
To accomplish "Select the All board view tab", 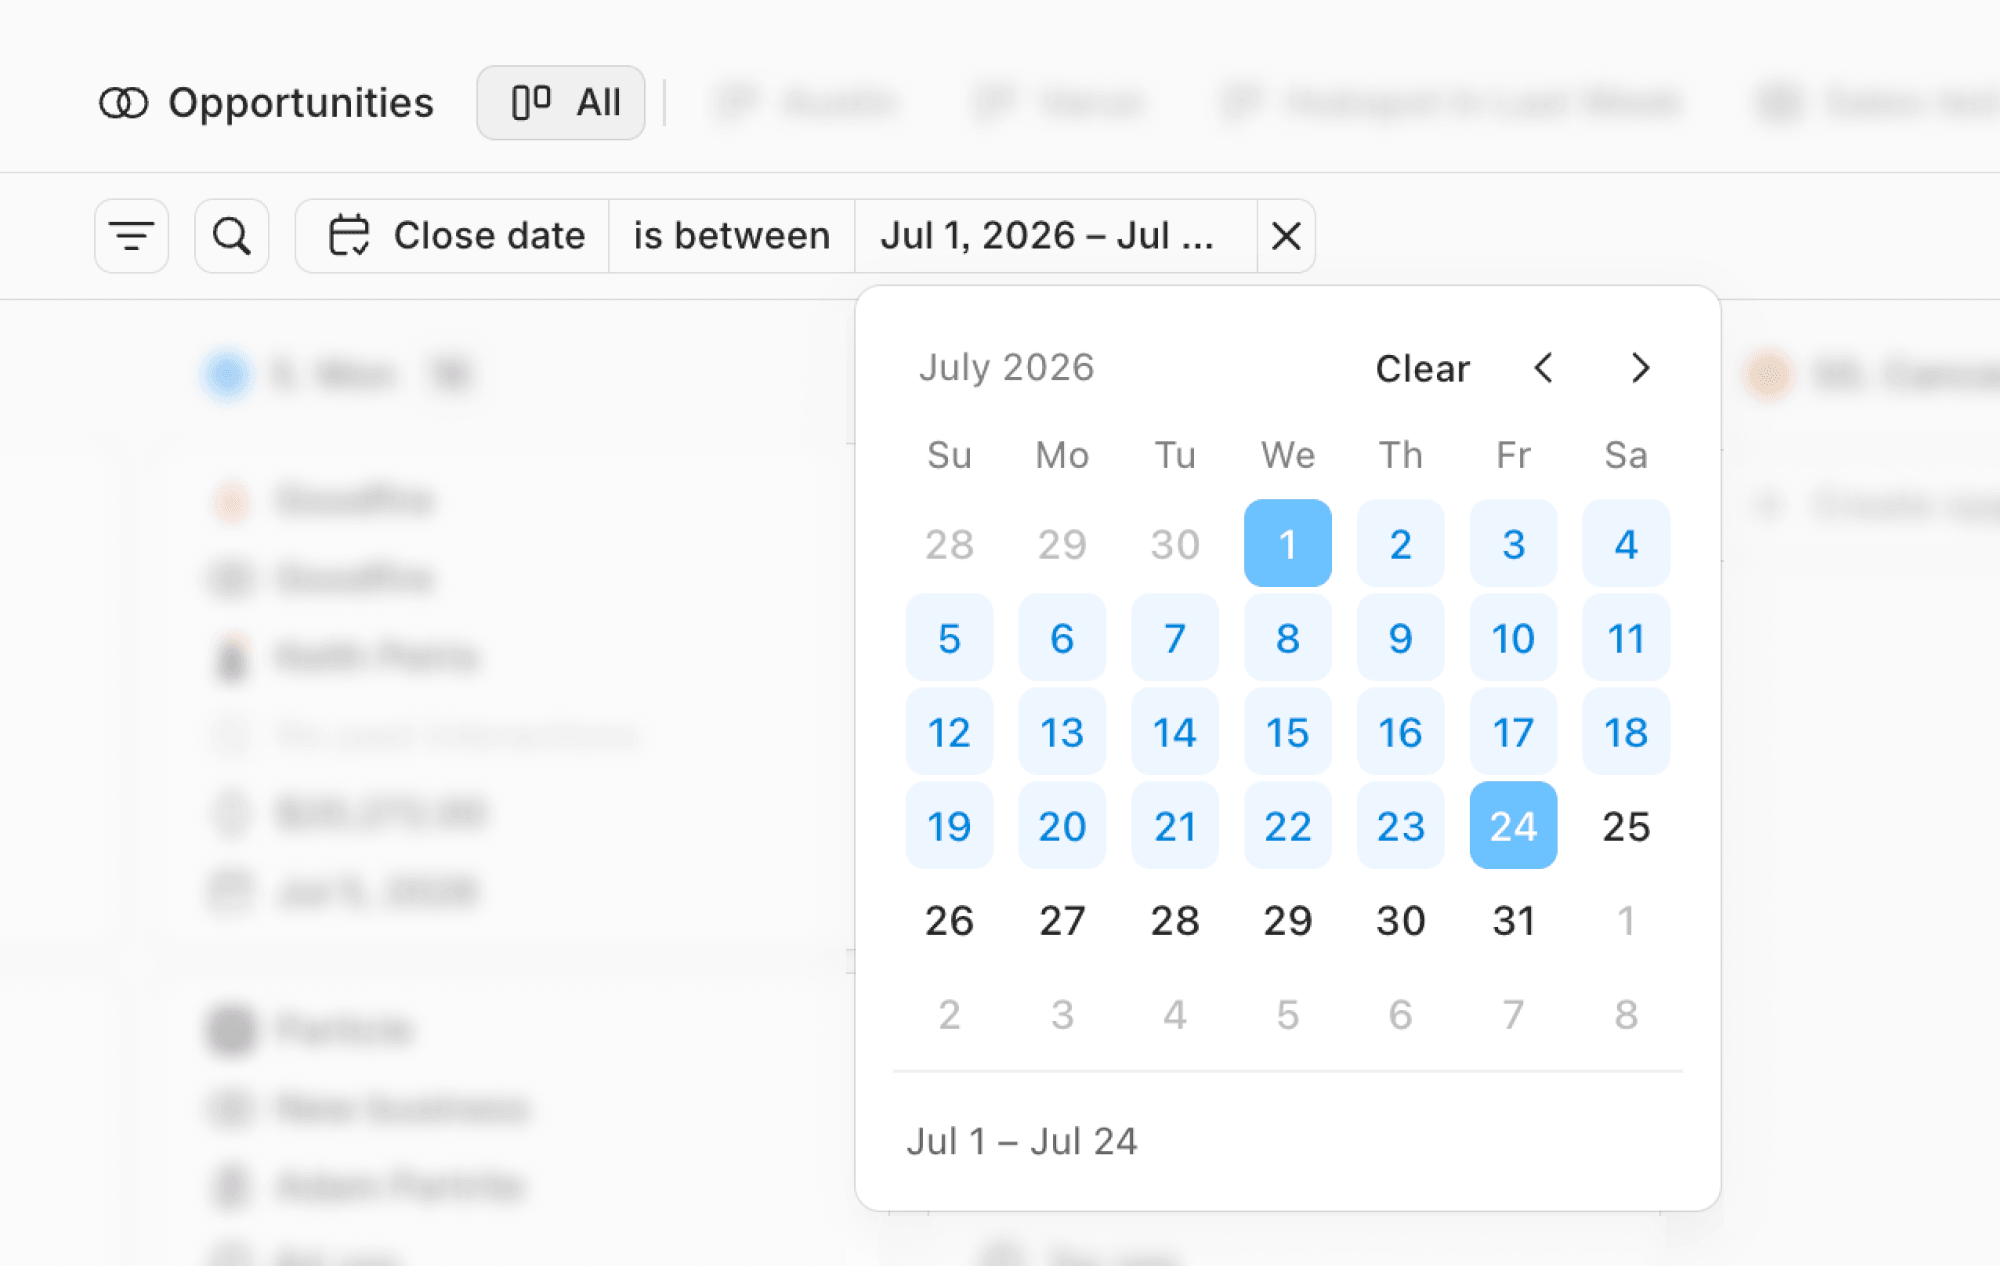I will [x=561, y=103].
